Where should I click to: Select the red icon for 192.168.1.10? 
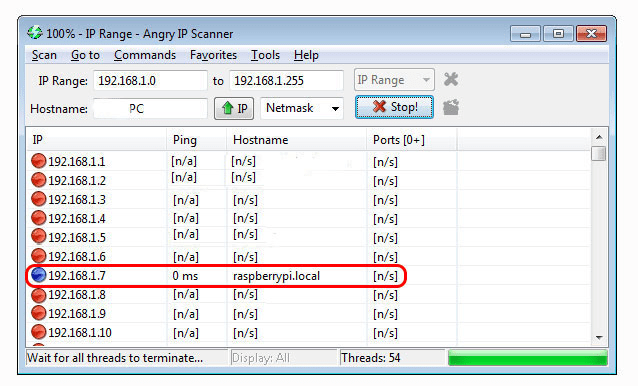pos(39,332)
